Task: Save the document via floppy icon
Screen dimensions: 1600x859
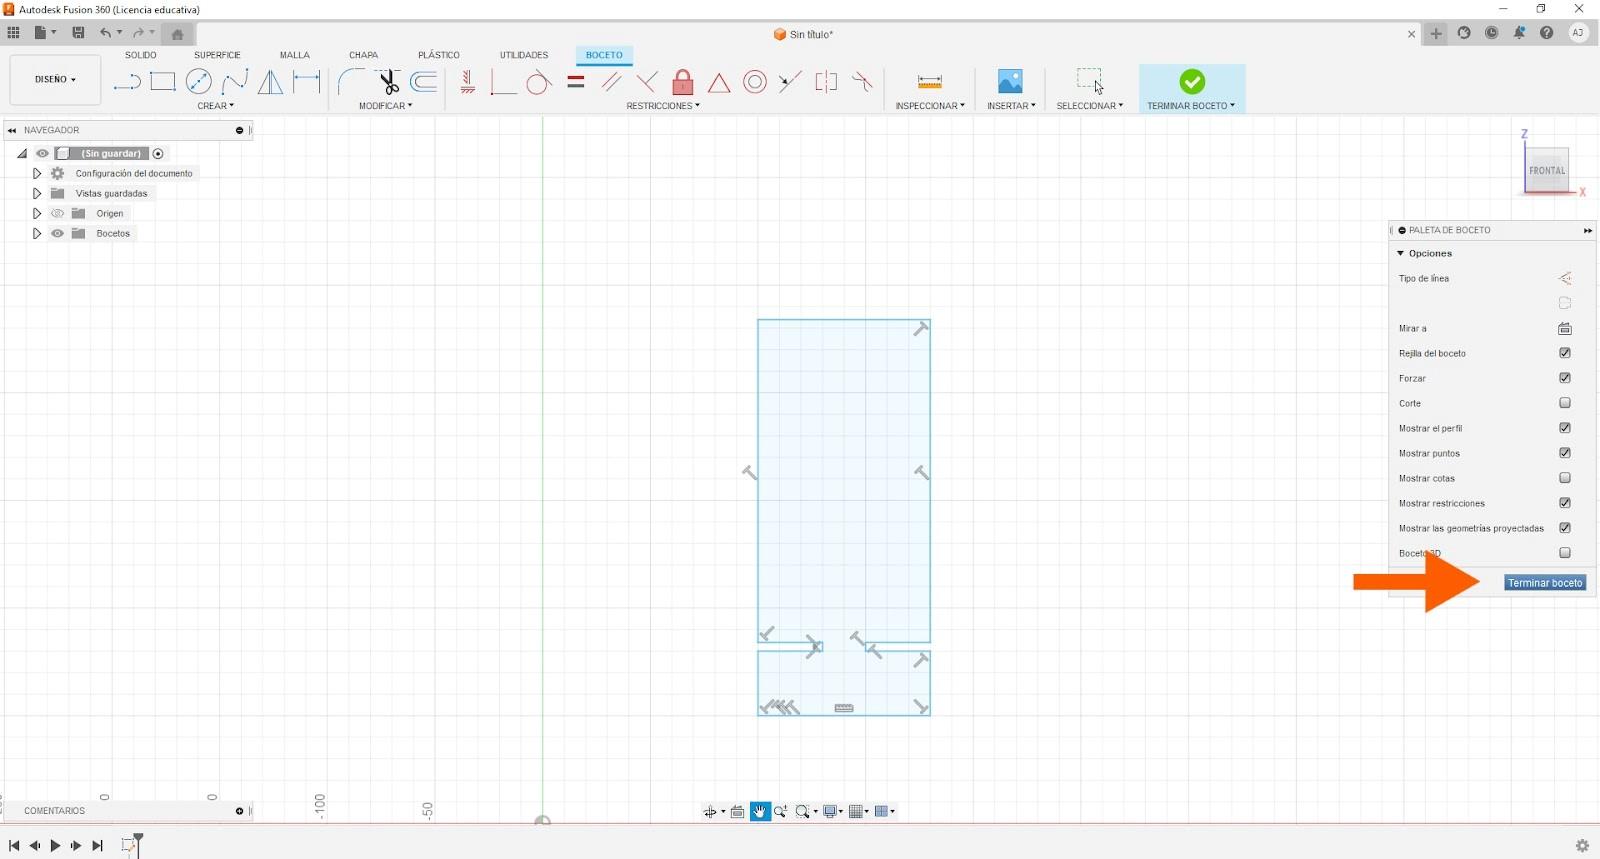Action: click(78, 33)
